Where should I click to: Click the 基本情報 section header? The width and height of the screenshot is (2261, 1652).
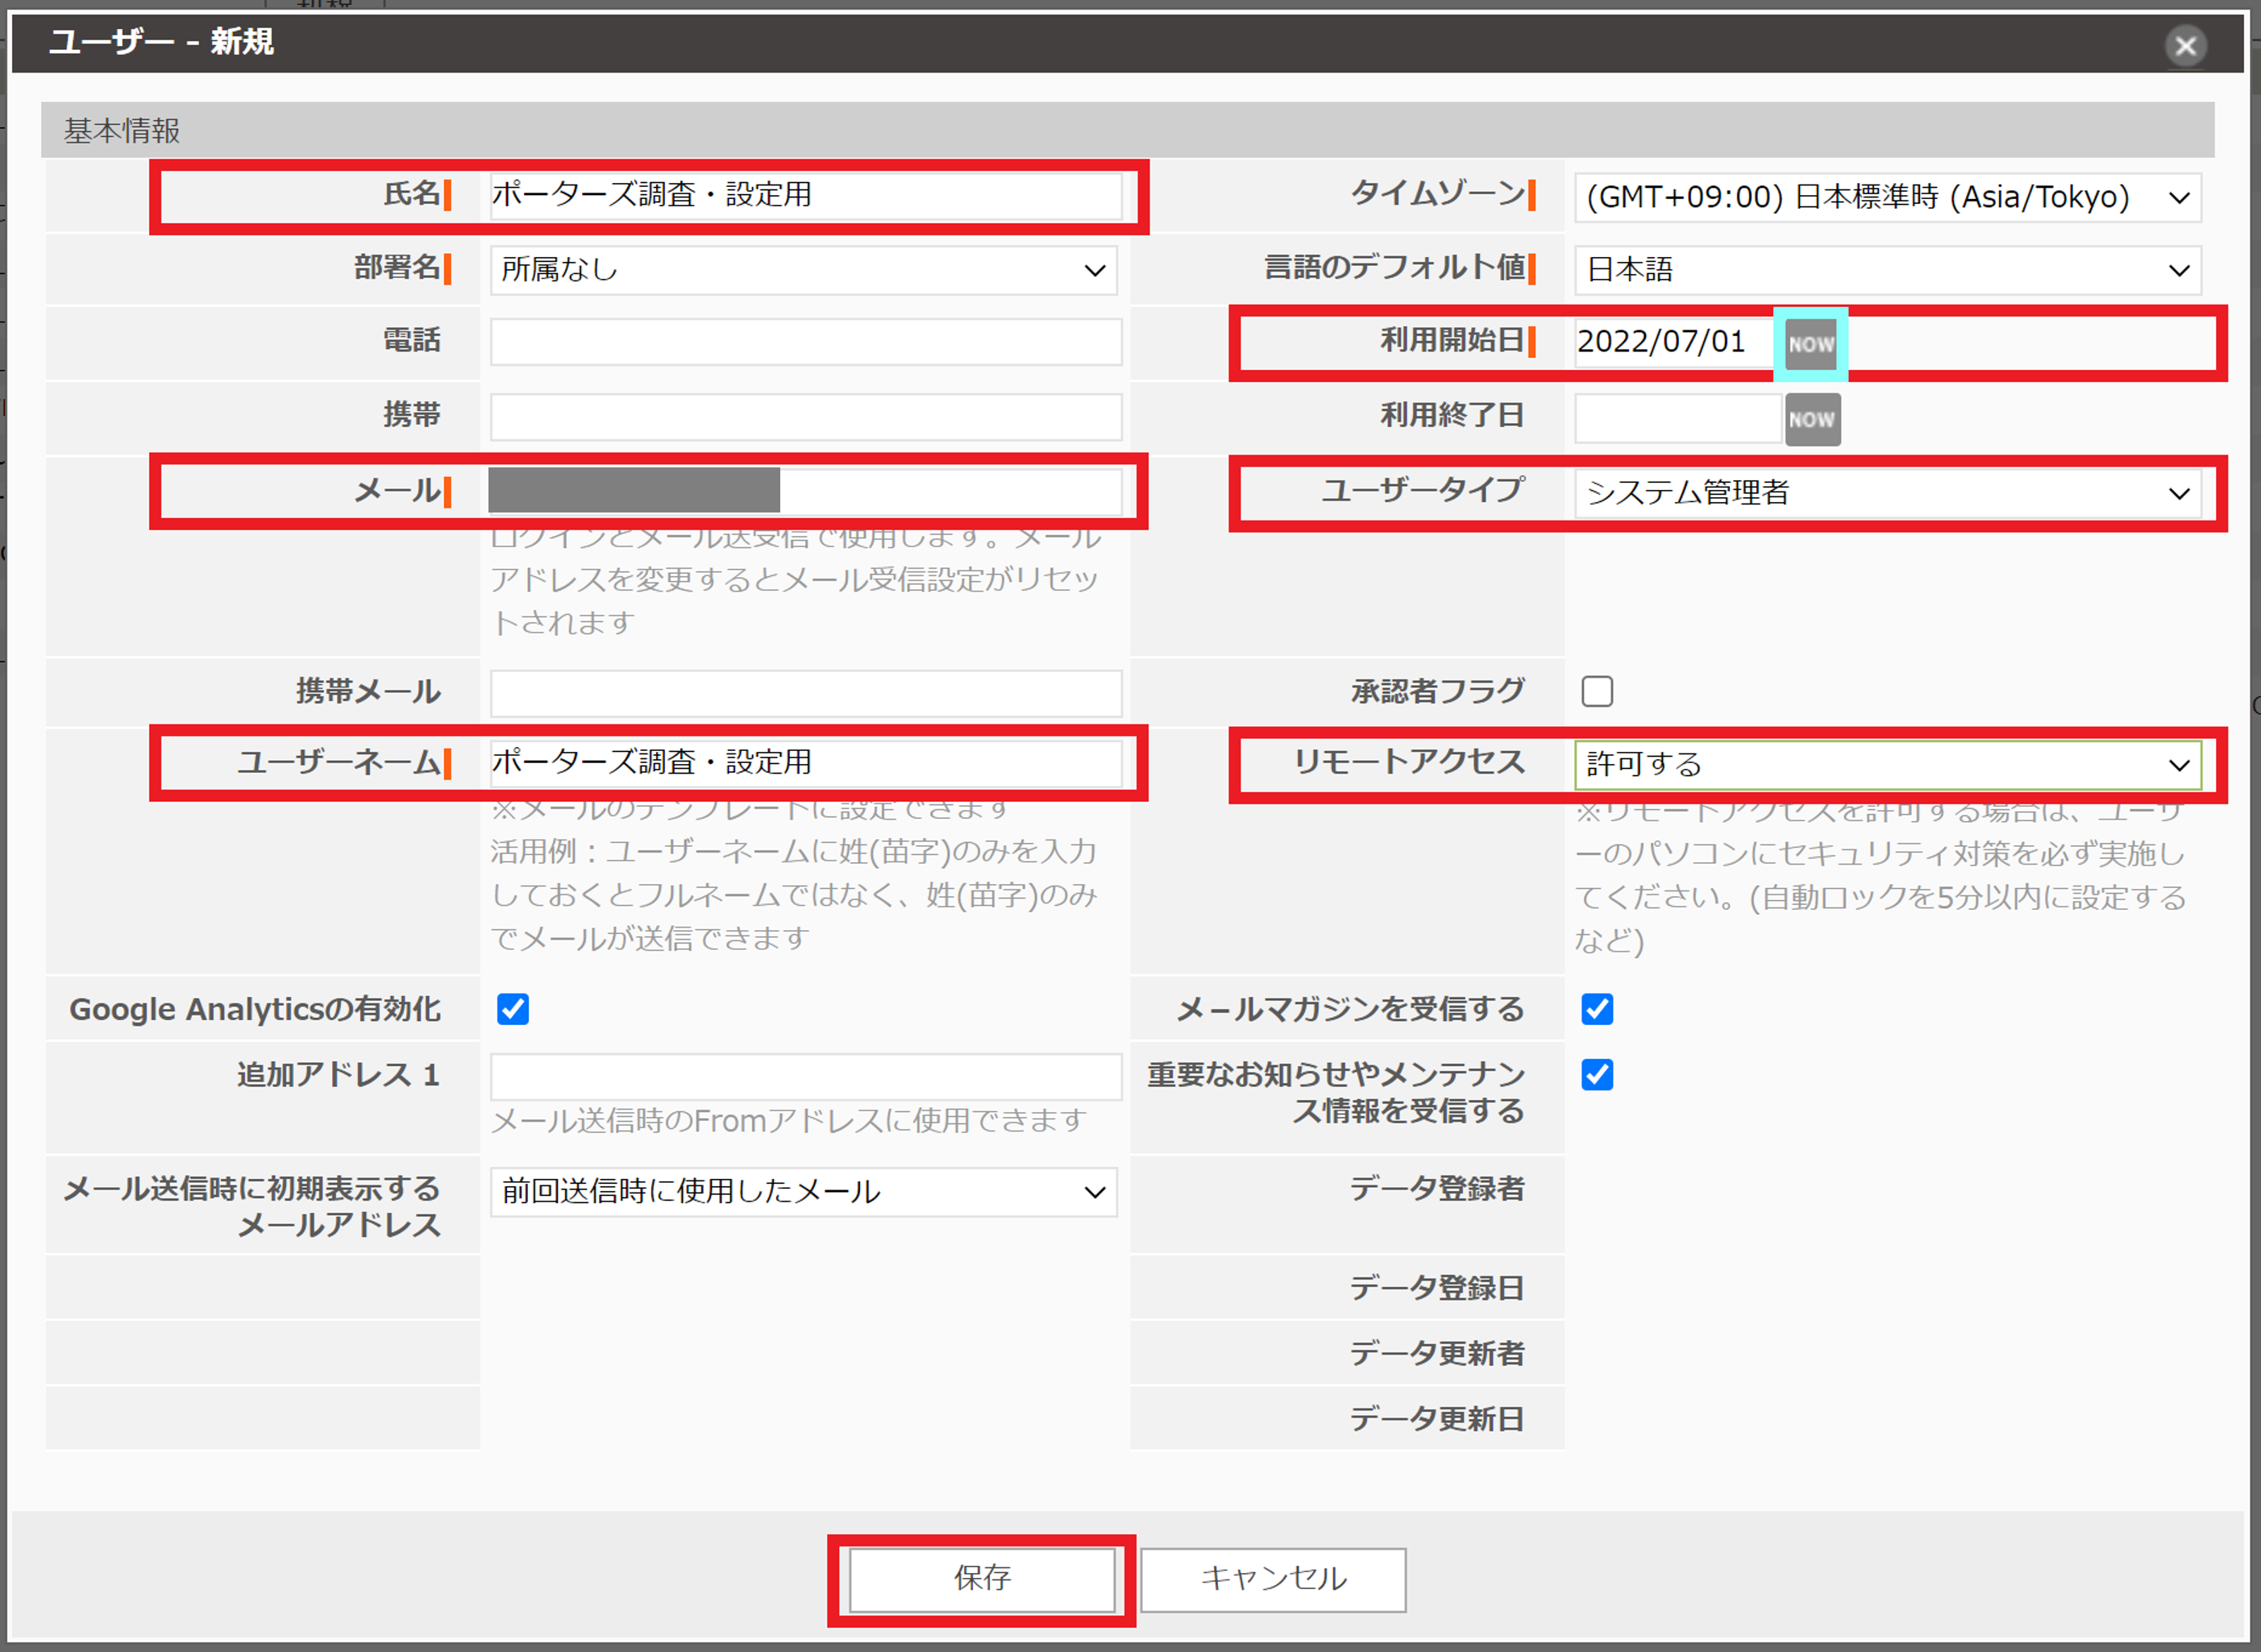click(x=1127, y=130)
